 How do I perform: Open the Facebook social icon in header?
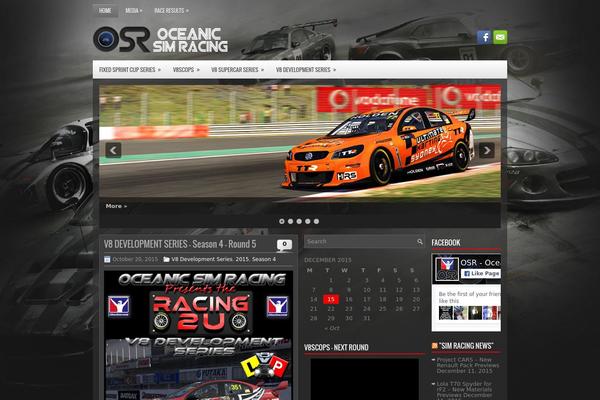click(x=484, y=37)
